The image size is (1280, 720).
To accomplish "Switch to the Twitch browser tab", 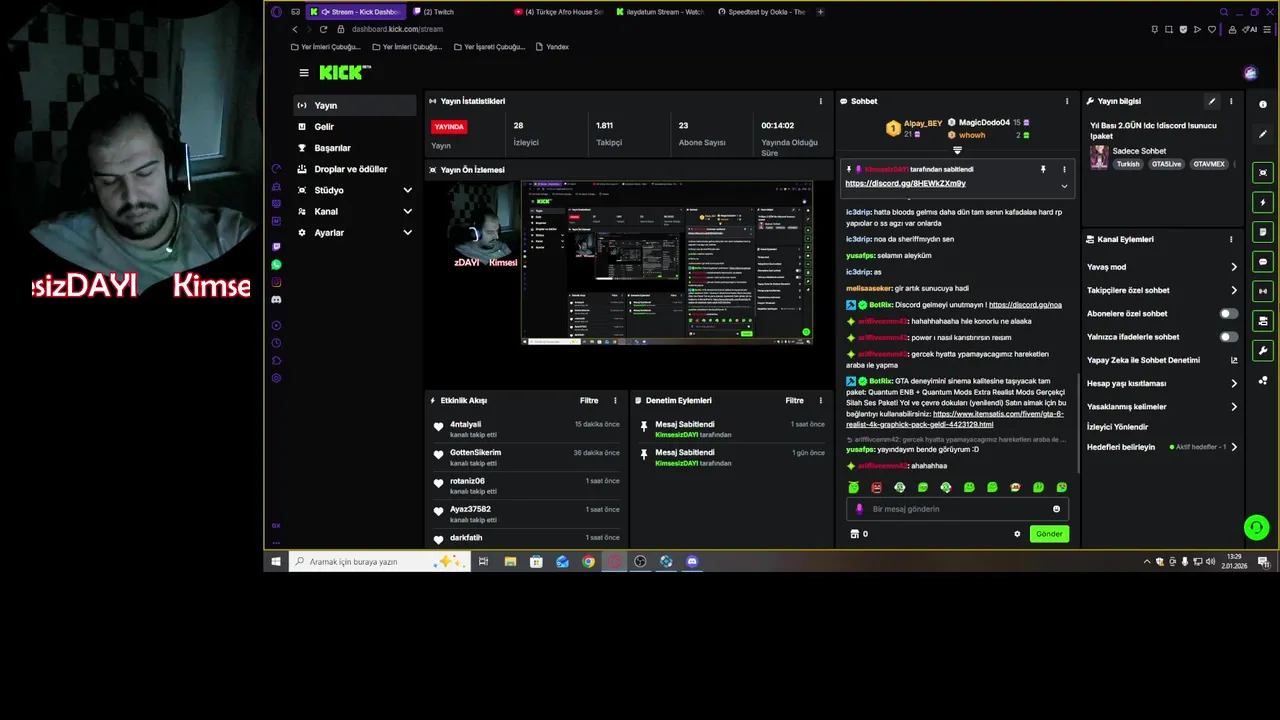I will 457,12.
